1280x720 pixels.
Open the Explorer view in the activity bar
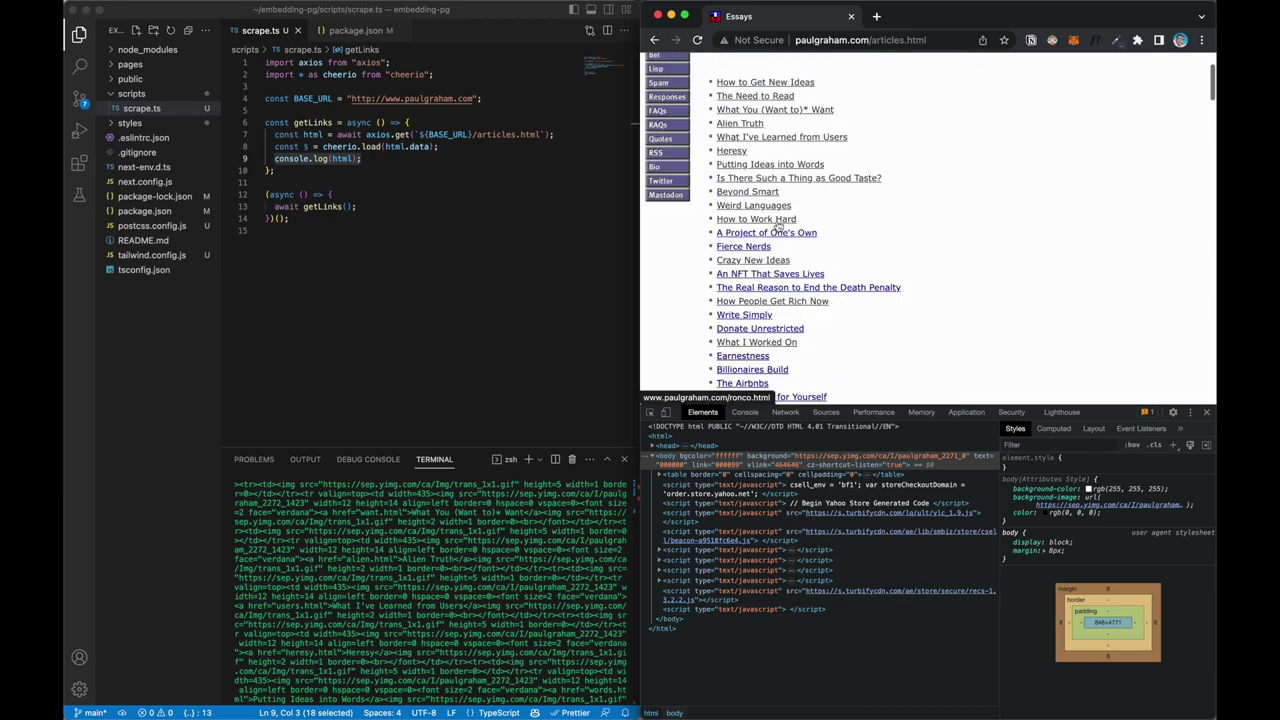(x=79, y=34)
